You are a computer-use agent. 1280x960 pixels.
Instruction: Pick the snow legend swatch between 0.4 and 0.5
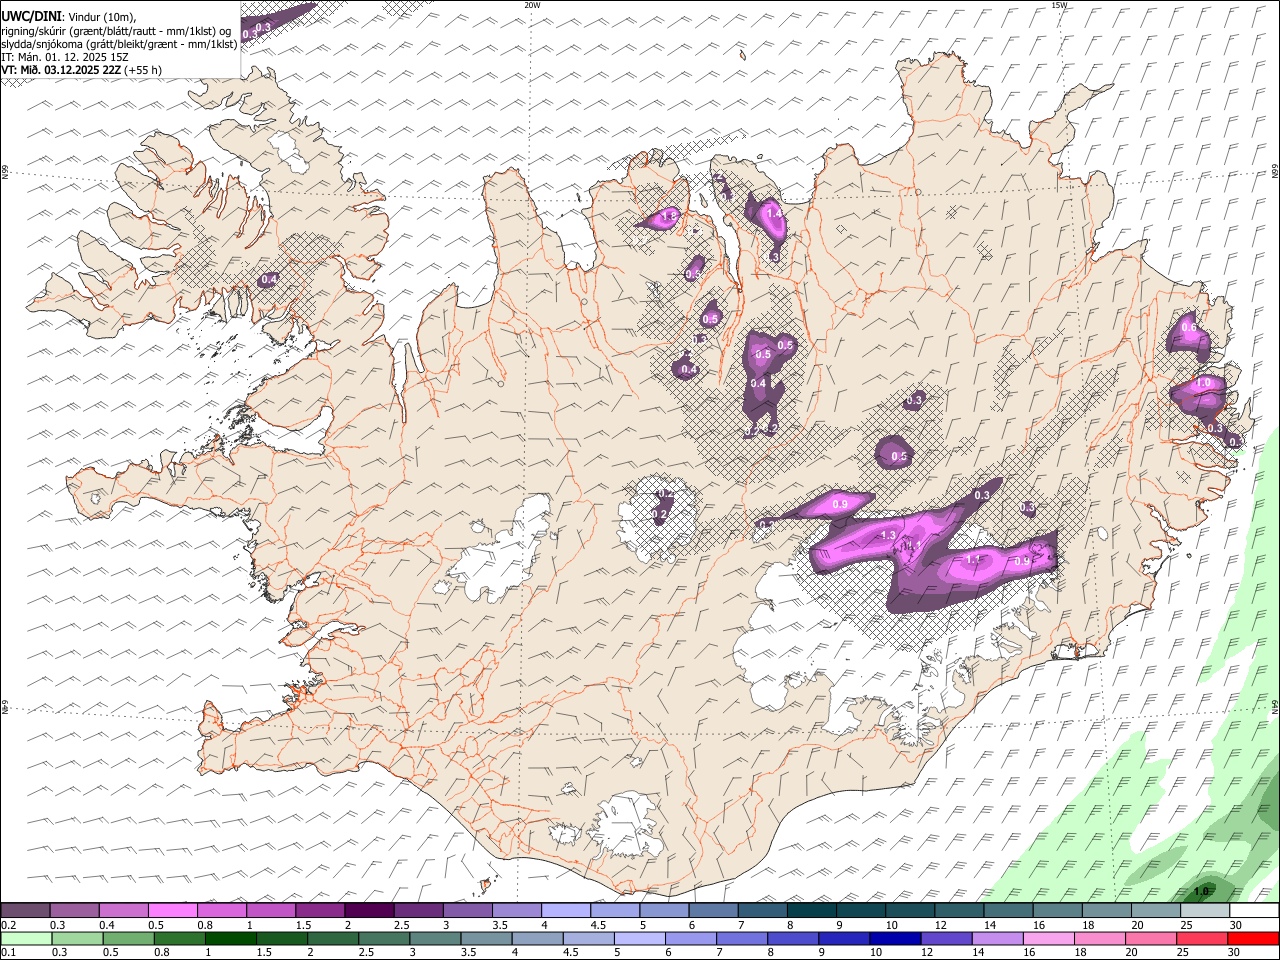pyautogui.click(x=124, y=910)
